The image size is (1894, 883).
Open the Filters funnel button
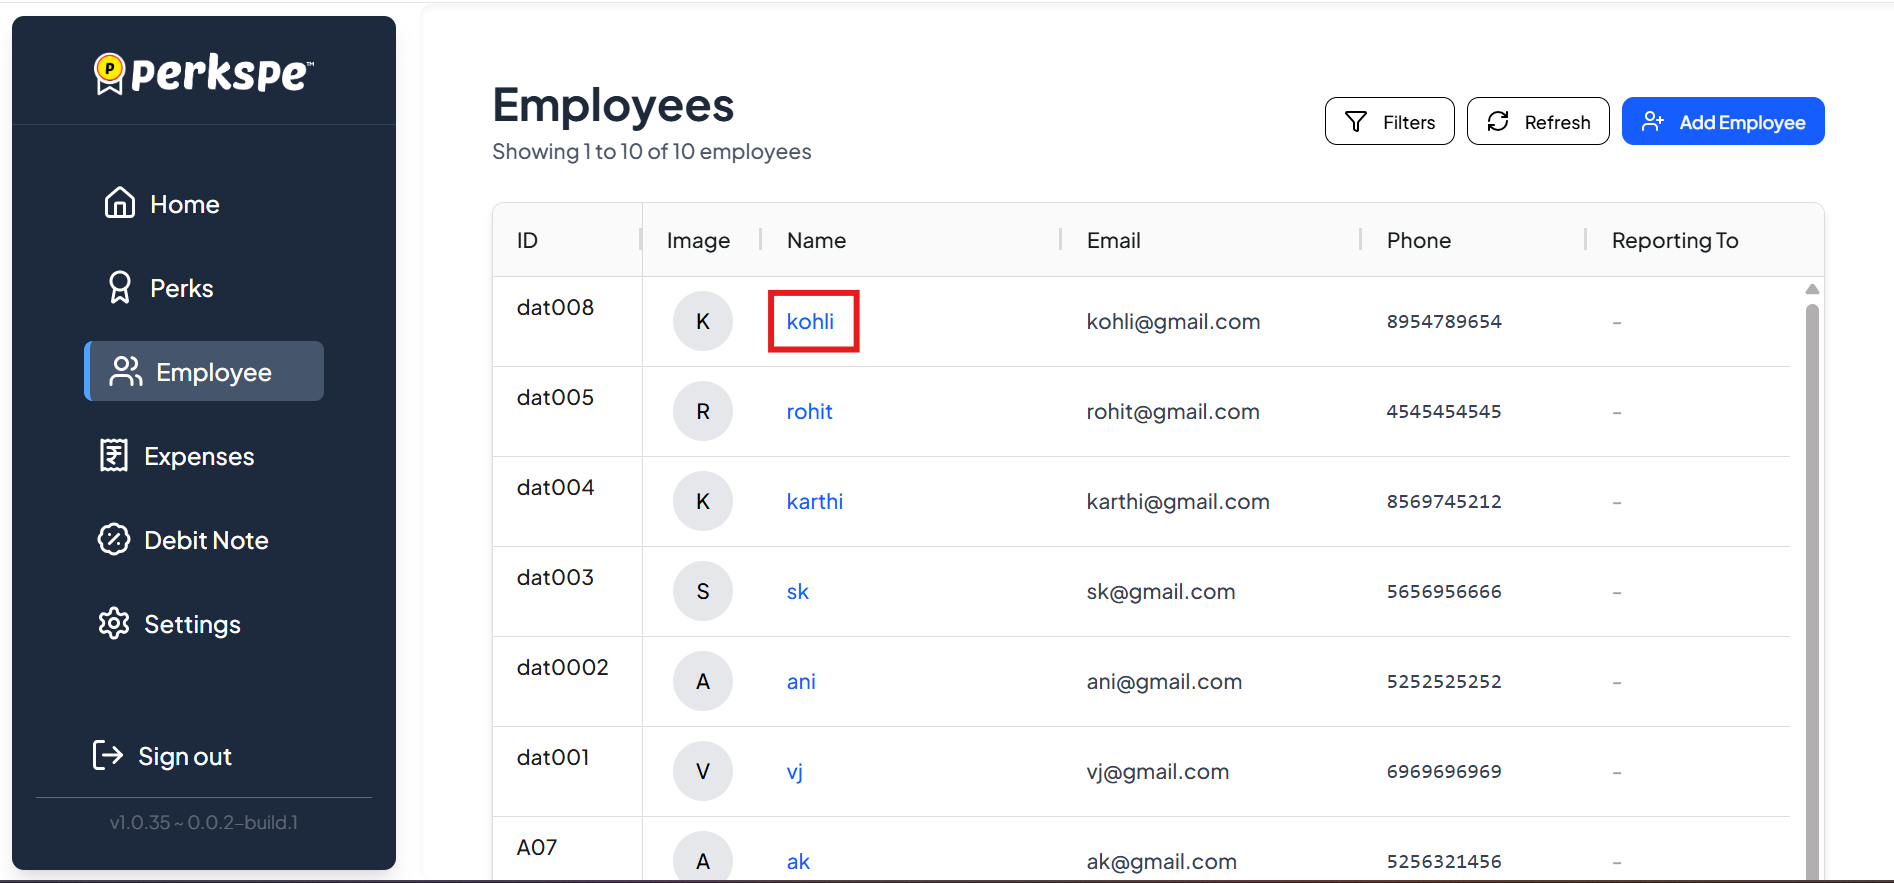1389,122
